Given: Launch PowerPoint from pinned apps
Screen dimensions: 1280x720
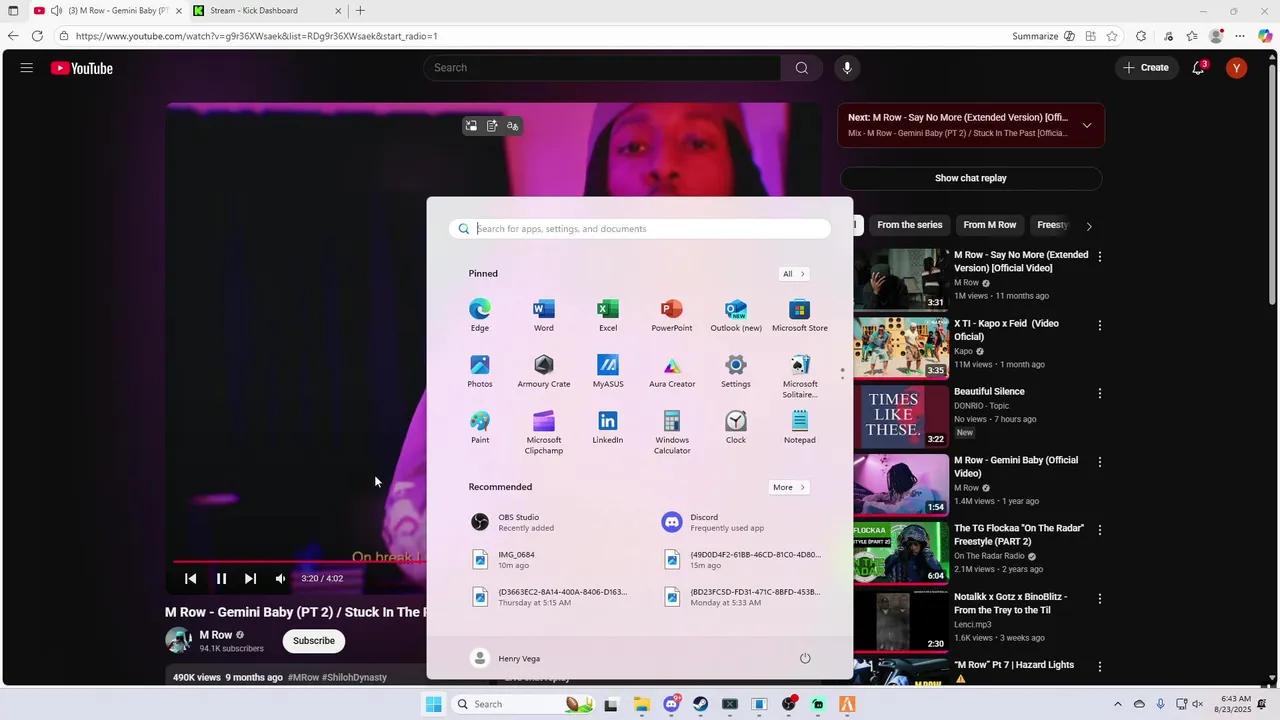Looking at the screenshot, I should tap(672, 314).
